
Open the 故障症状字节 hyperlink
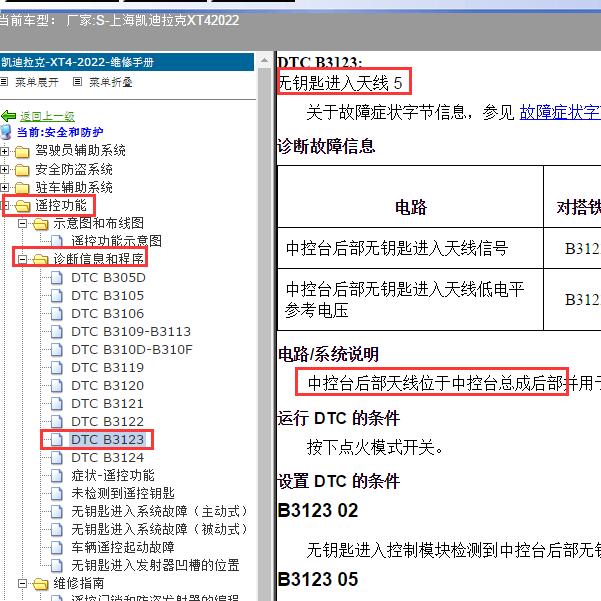[560, 113]
